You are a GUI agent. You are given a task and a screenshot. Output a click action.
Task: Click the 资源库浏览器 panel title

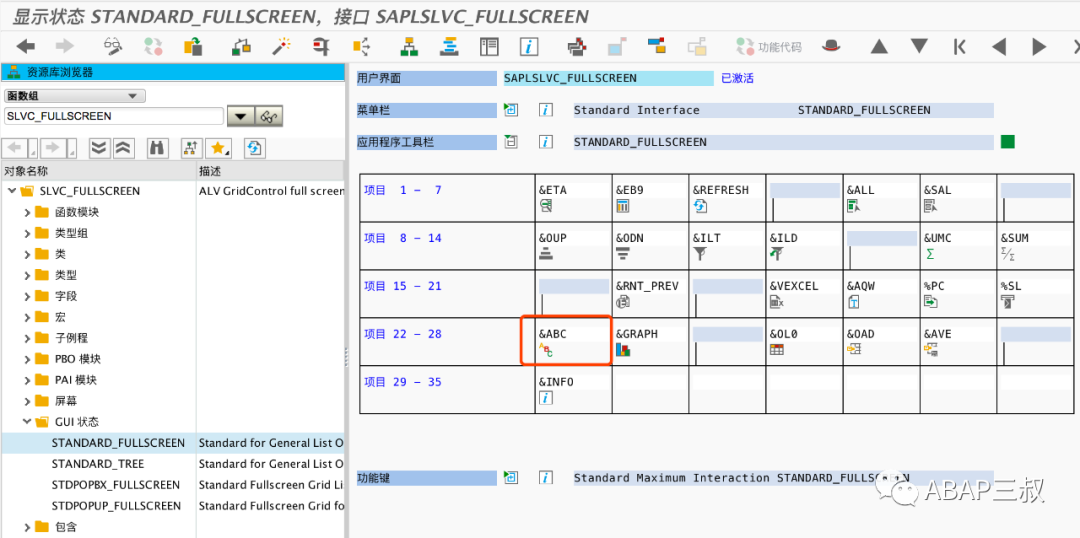click(x=60, y=72)
